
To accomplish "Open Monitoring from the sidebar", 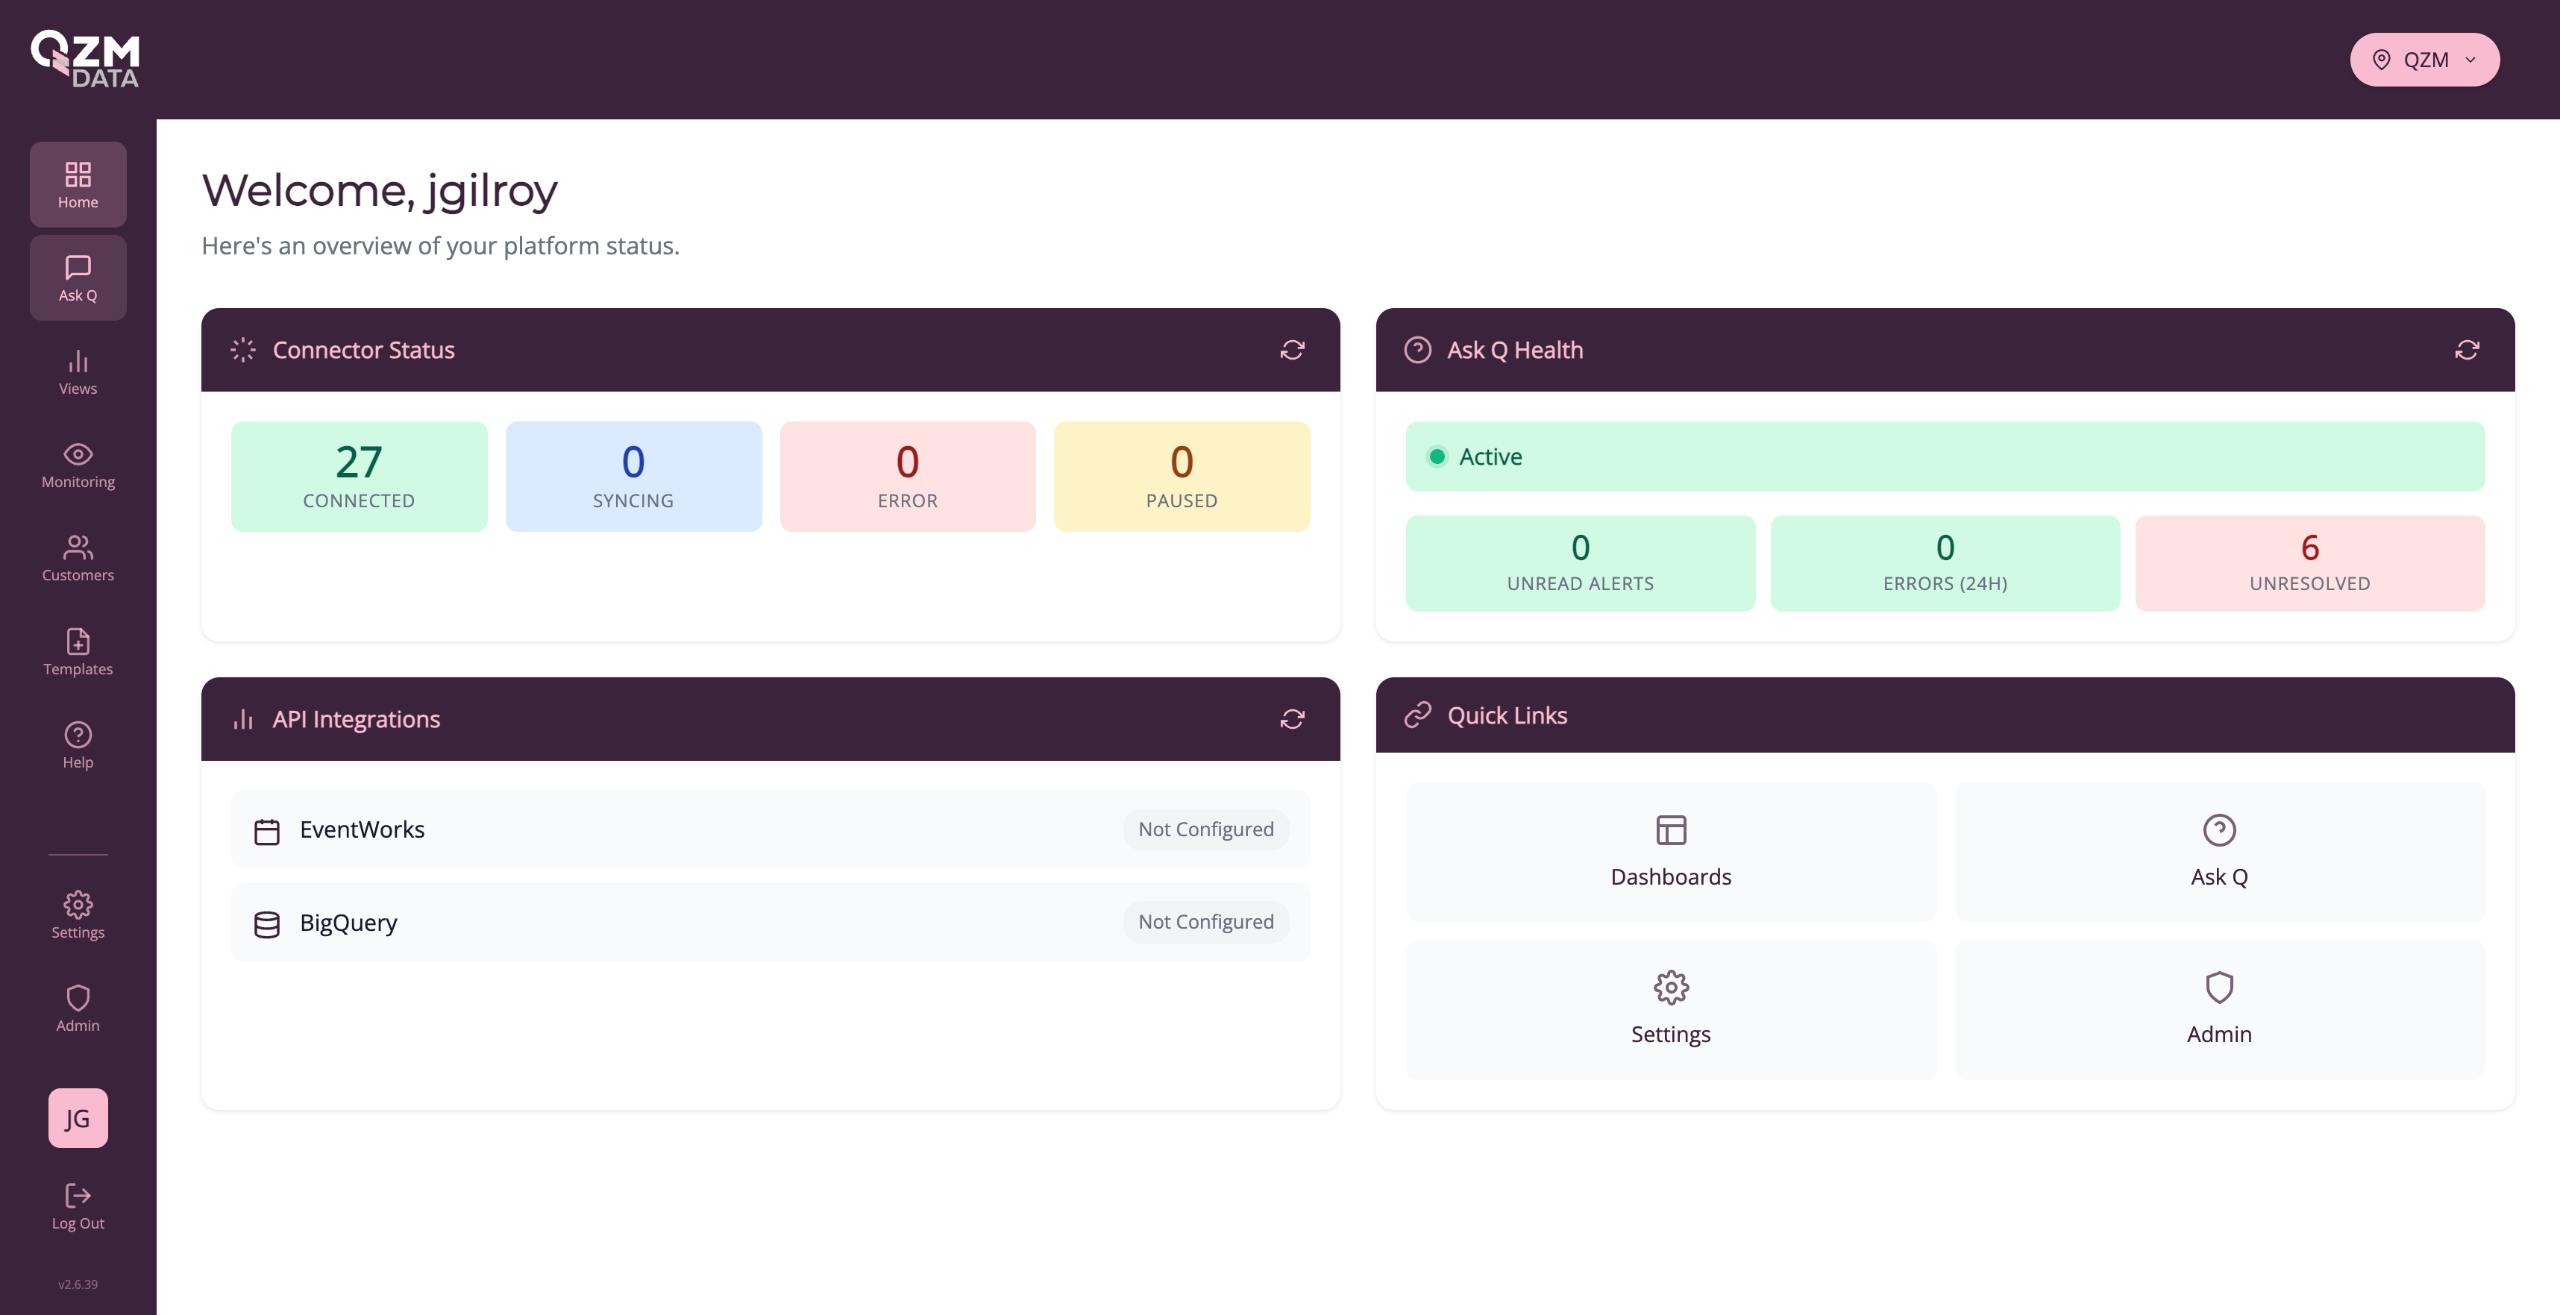I will pos(78,465).
